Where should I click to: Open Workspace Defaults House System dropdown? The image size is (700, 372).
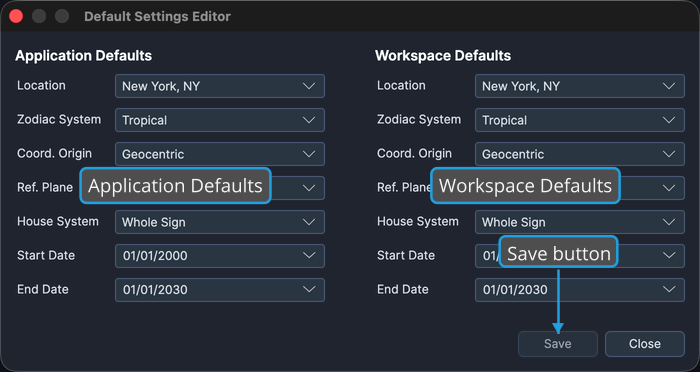coord(579,222)
